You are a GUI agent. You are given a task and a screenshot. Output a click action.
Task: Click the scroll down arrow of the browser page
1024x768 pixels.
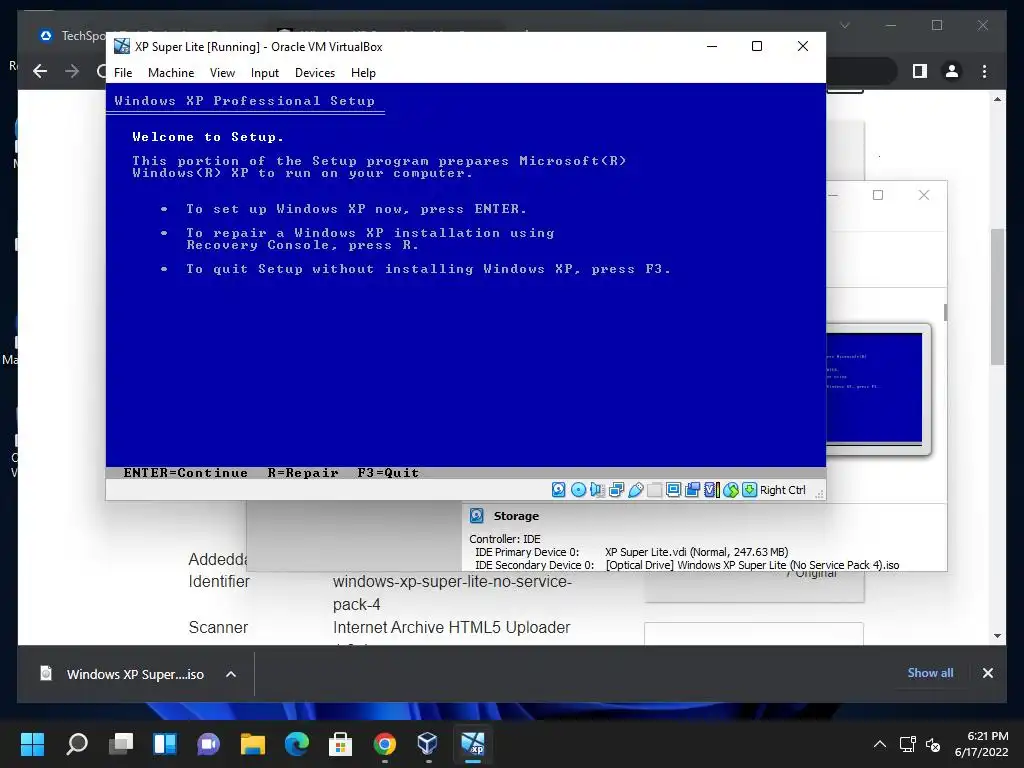[x=997, y=635]
